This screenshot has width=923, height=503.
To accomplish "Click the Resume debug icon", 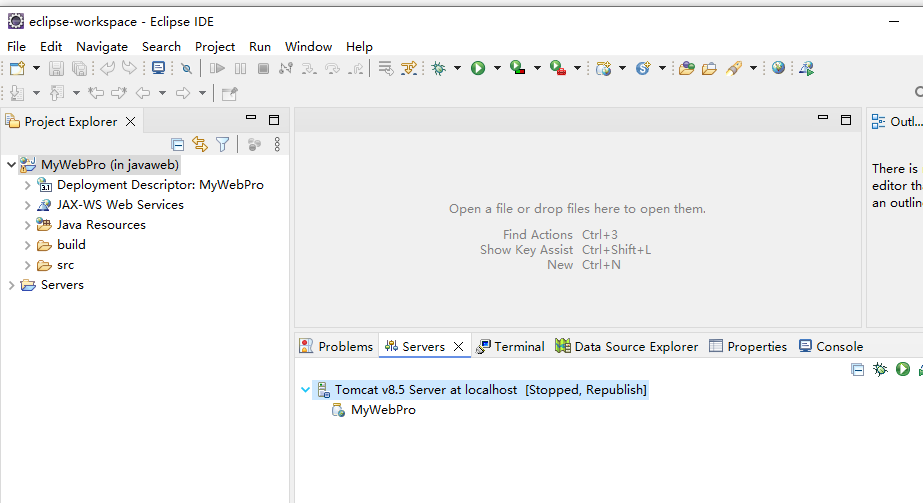I will click(217, 68).
